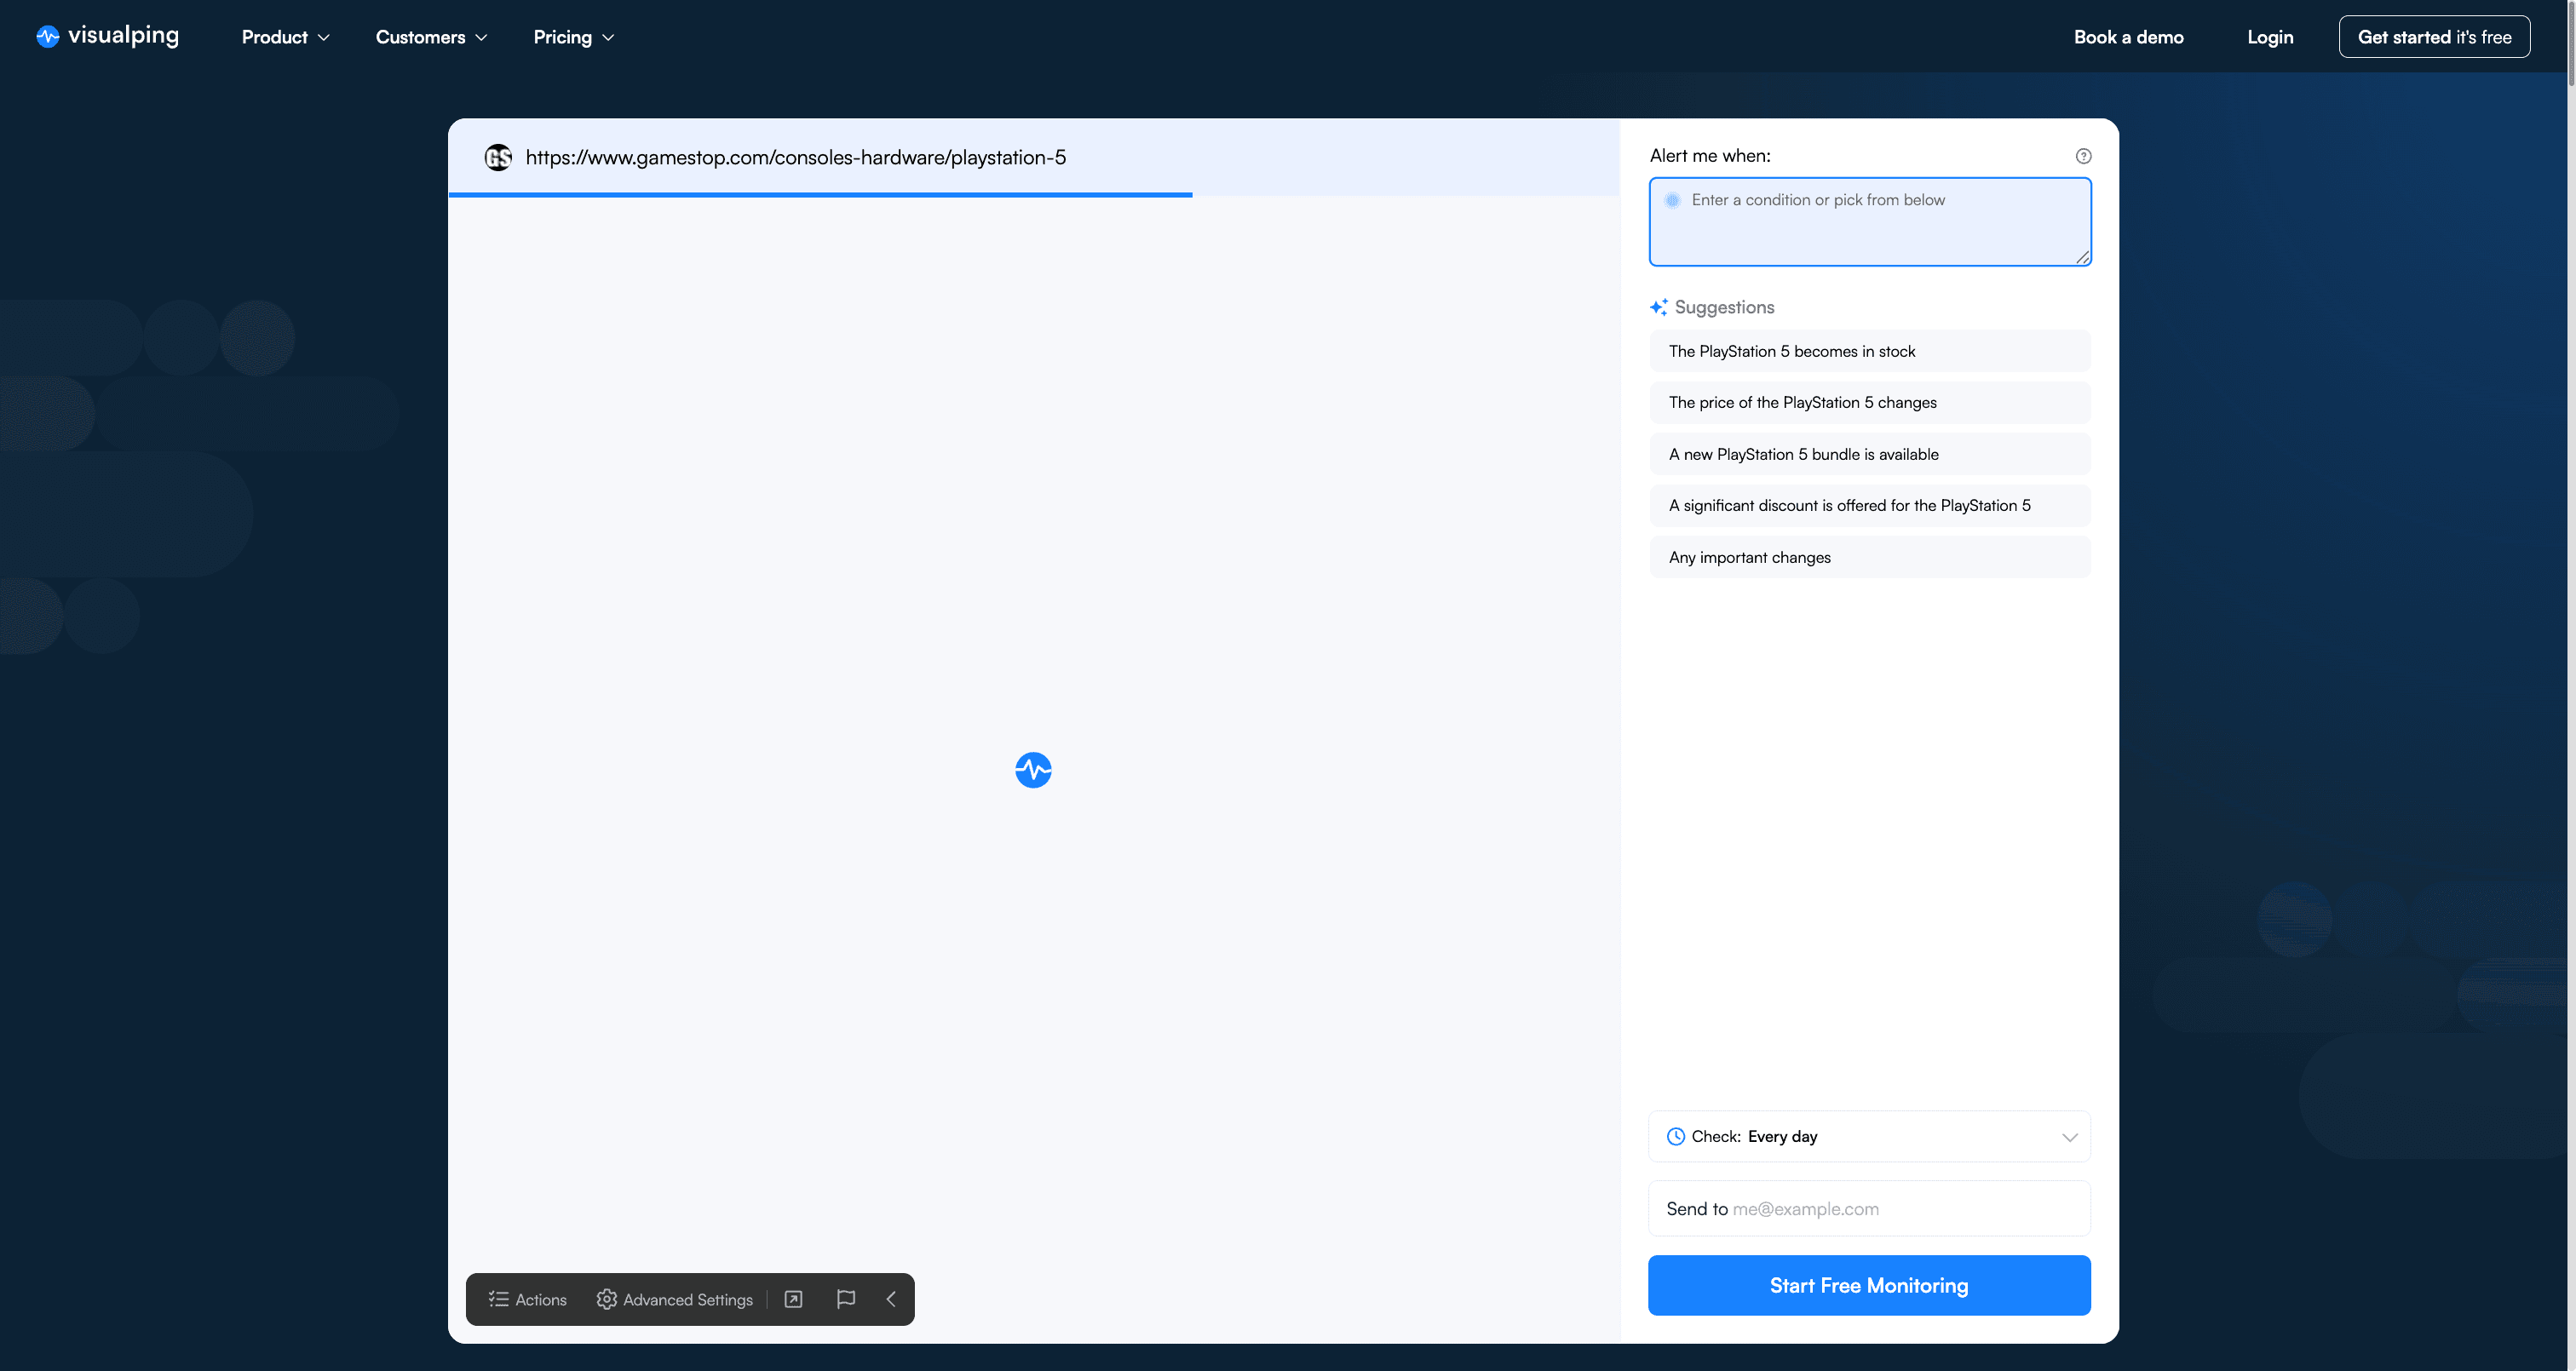Select the Any important changes suggestion
The image size is (2576, 1371).
(x=1868, y=557)
